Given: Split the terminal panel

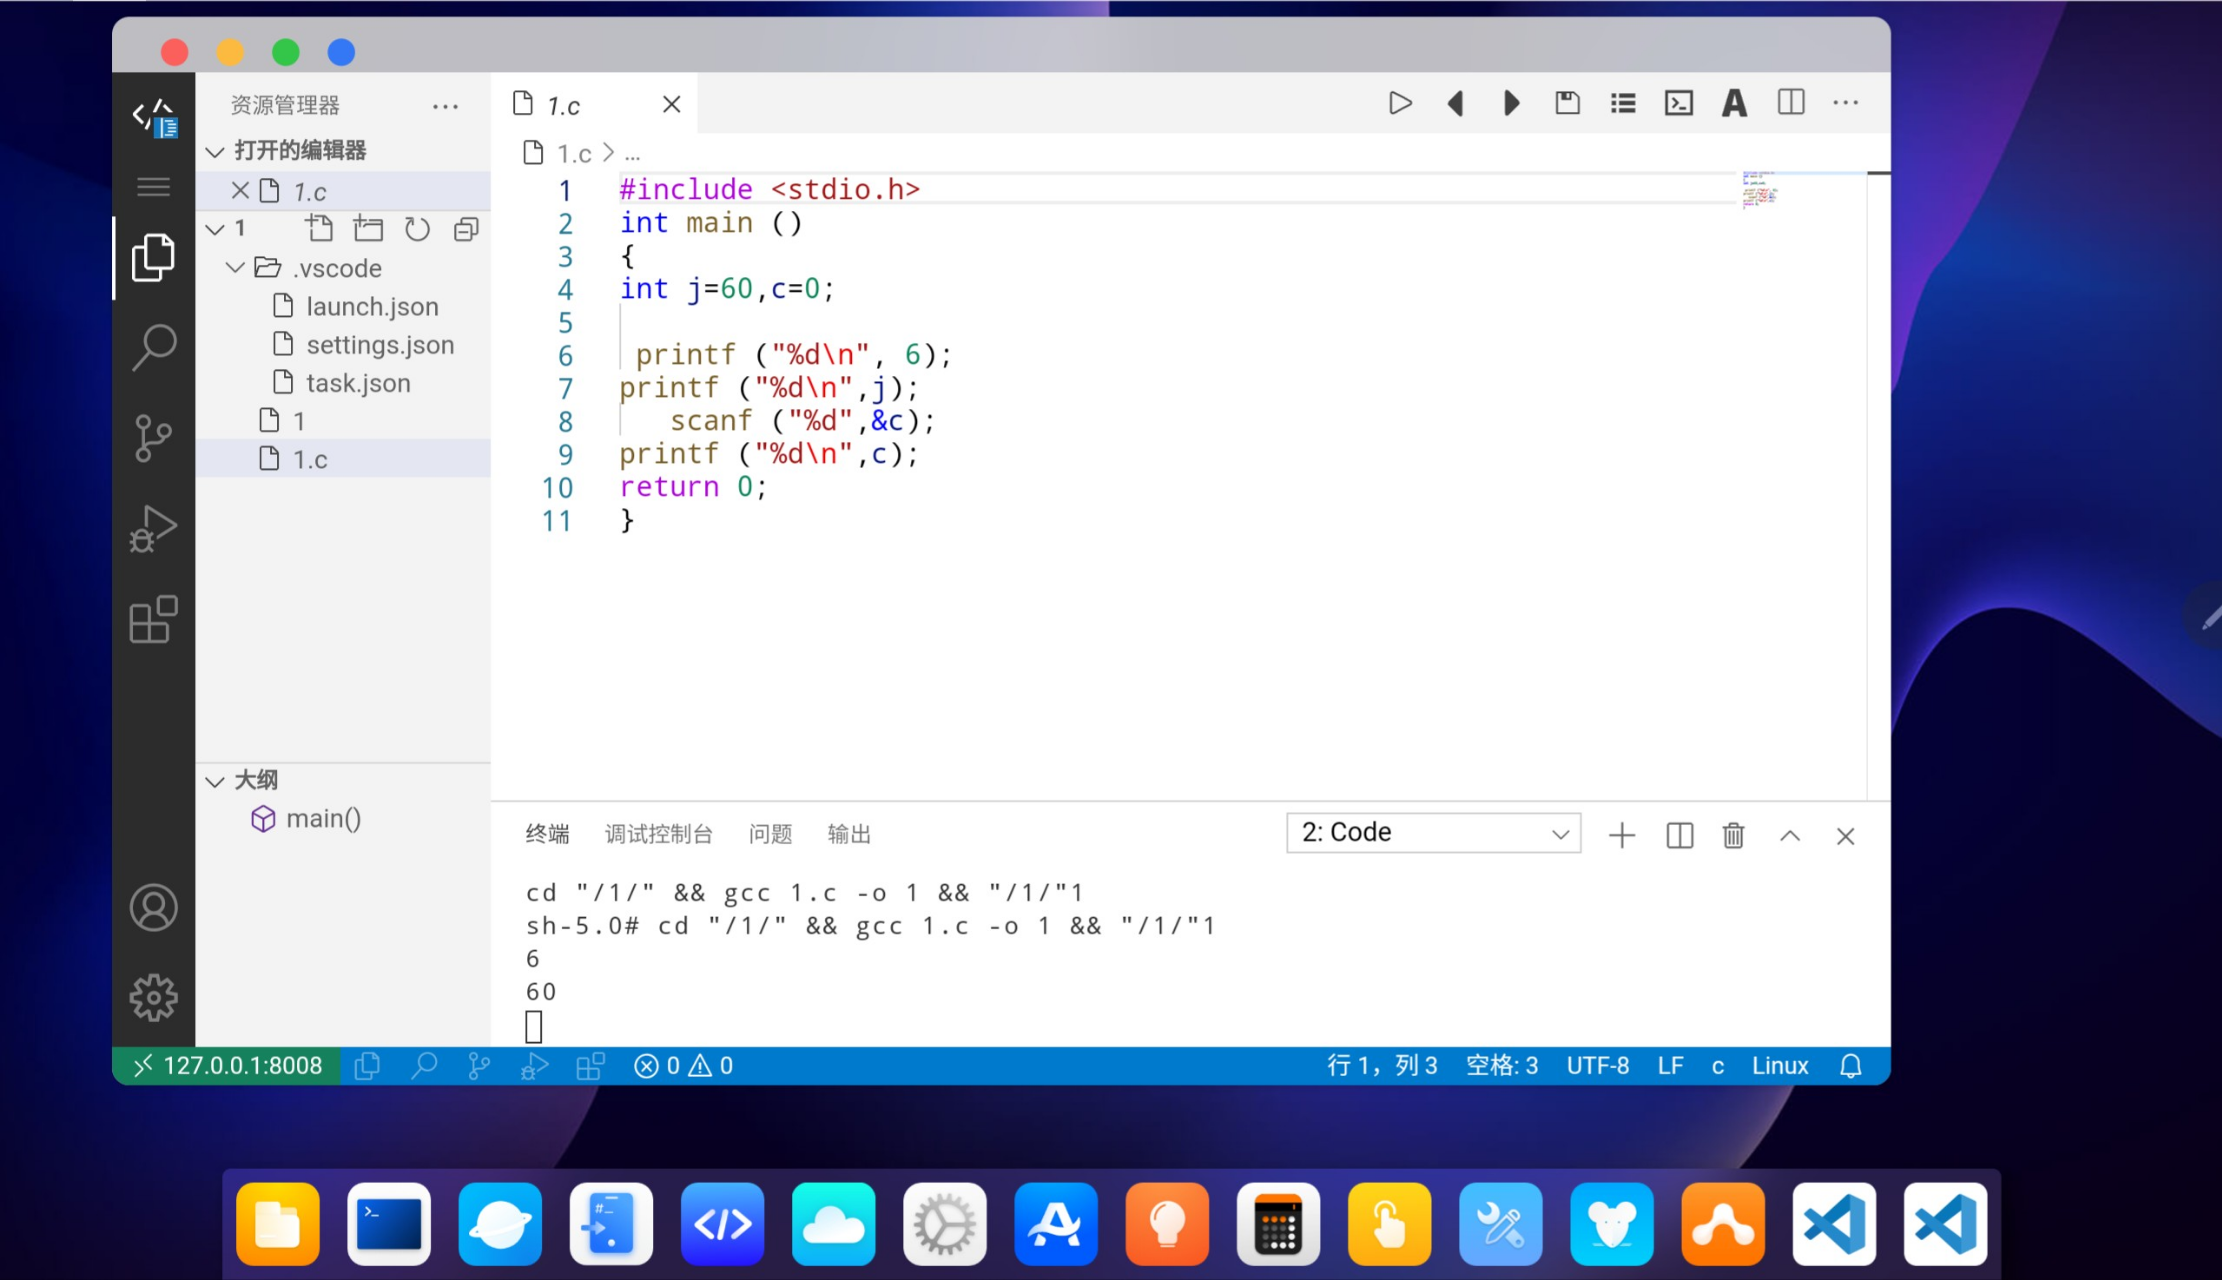Looking at the screenshot, I should coord(1679,835).
